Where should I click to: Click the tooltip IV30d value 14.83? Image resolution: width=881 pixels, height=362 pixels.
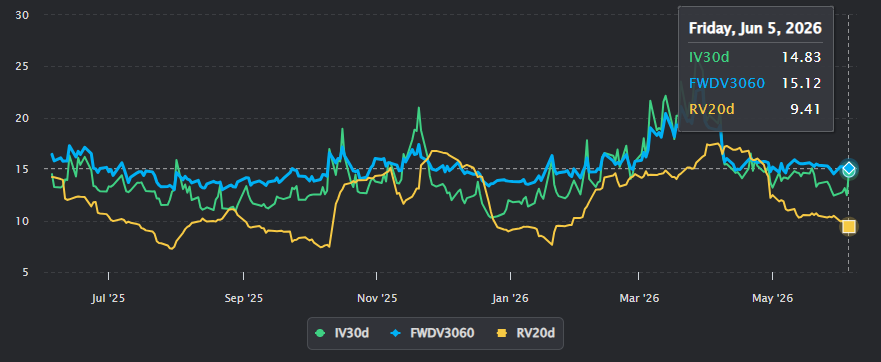tap(802, 57)
